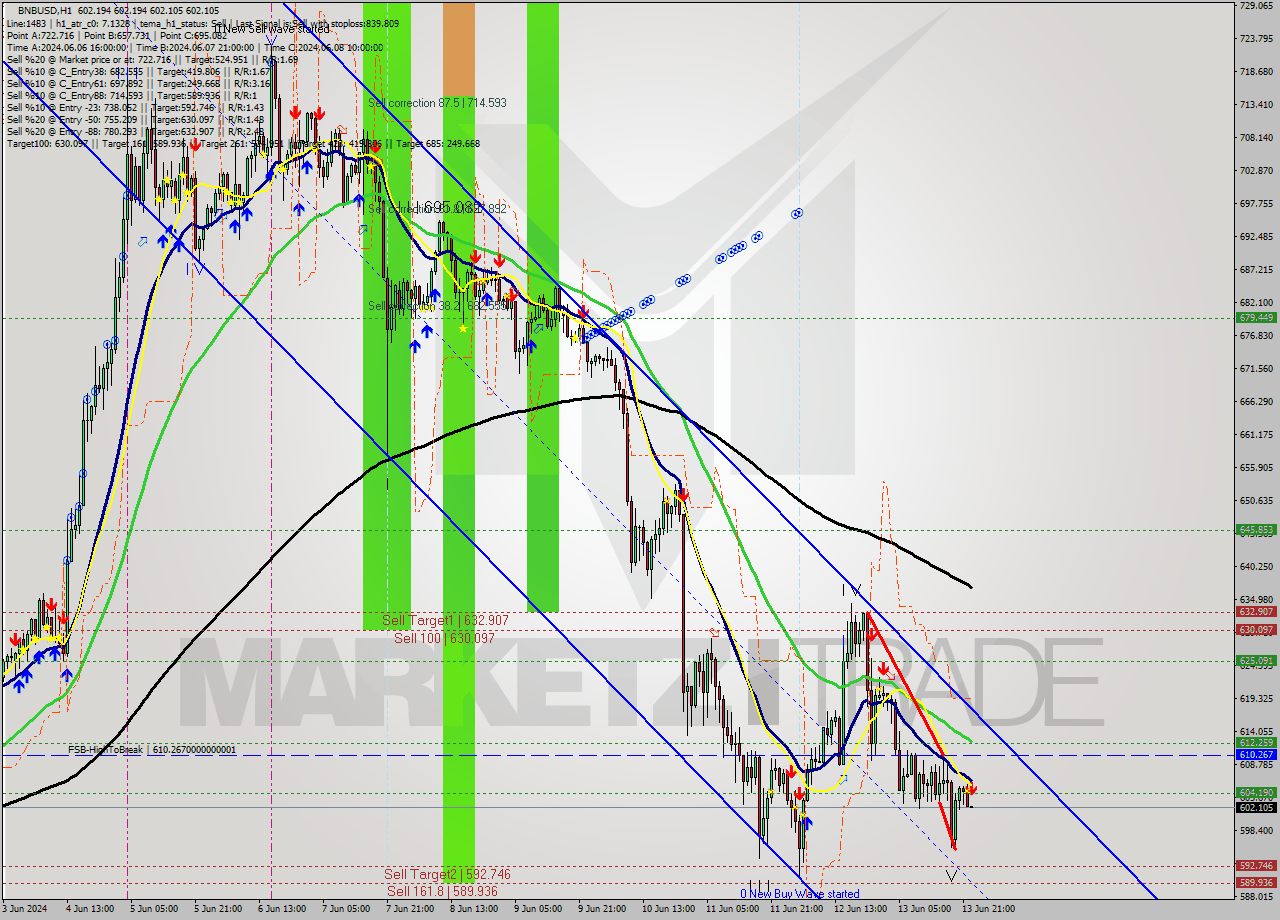Select the red 630.097 price tag on axis
The height and width of the screenshot is (920, 1280).
(1257, 630)
